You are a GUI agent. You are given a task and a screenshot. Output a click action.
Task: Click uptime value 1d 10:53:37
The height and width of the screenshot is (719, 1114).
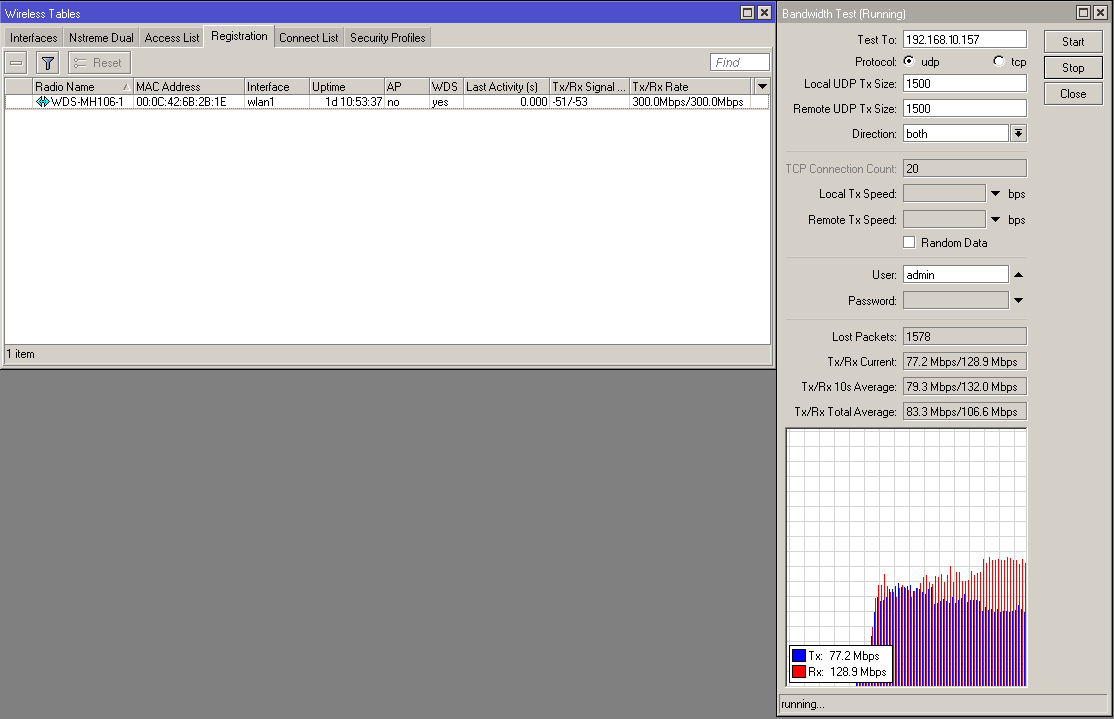(x=354, y=102)
